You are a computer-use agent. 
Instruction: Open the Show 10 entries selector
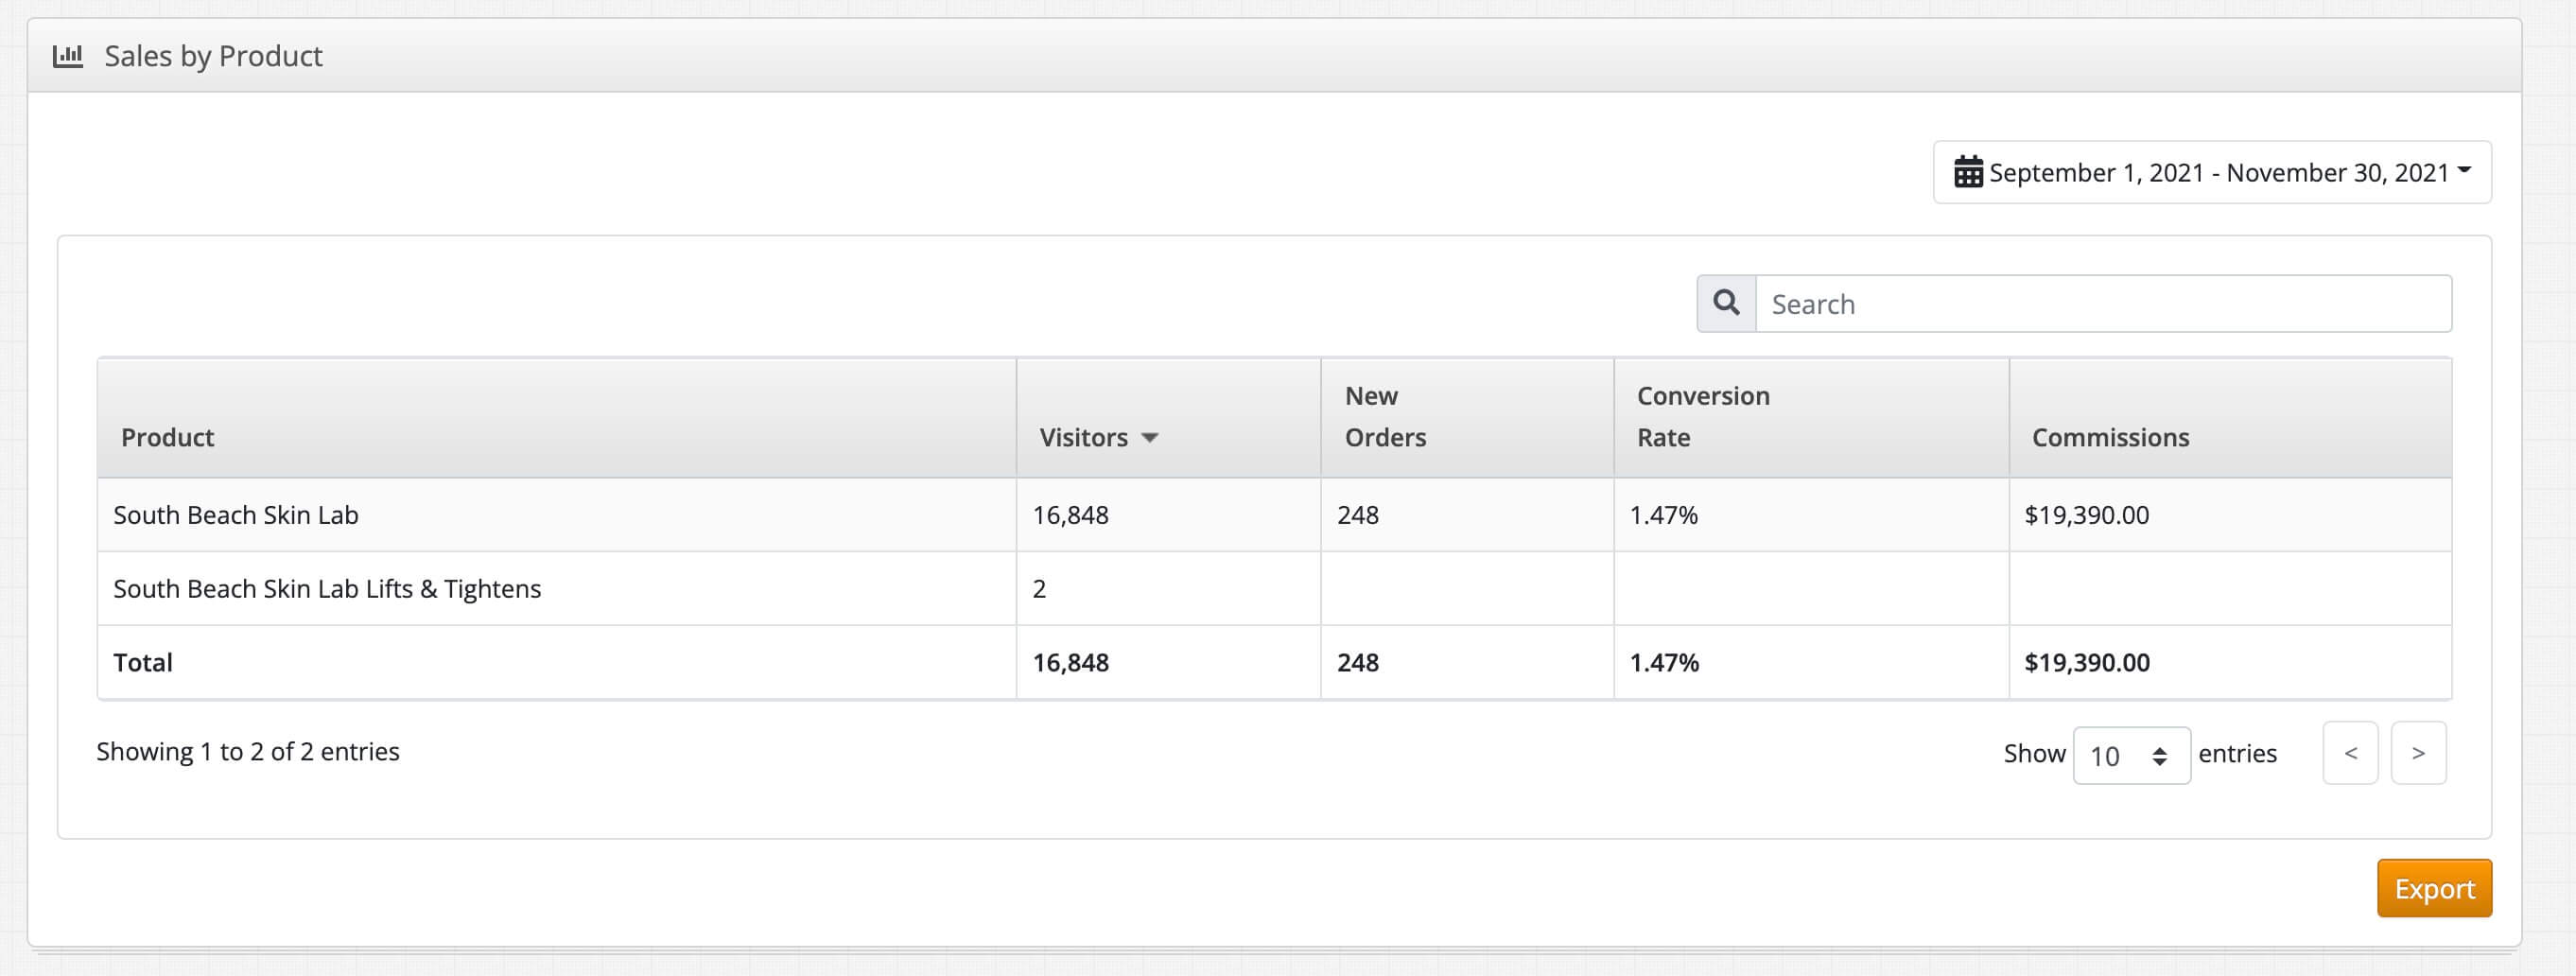[x=2131, y=755]
